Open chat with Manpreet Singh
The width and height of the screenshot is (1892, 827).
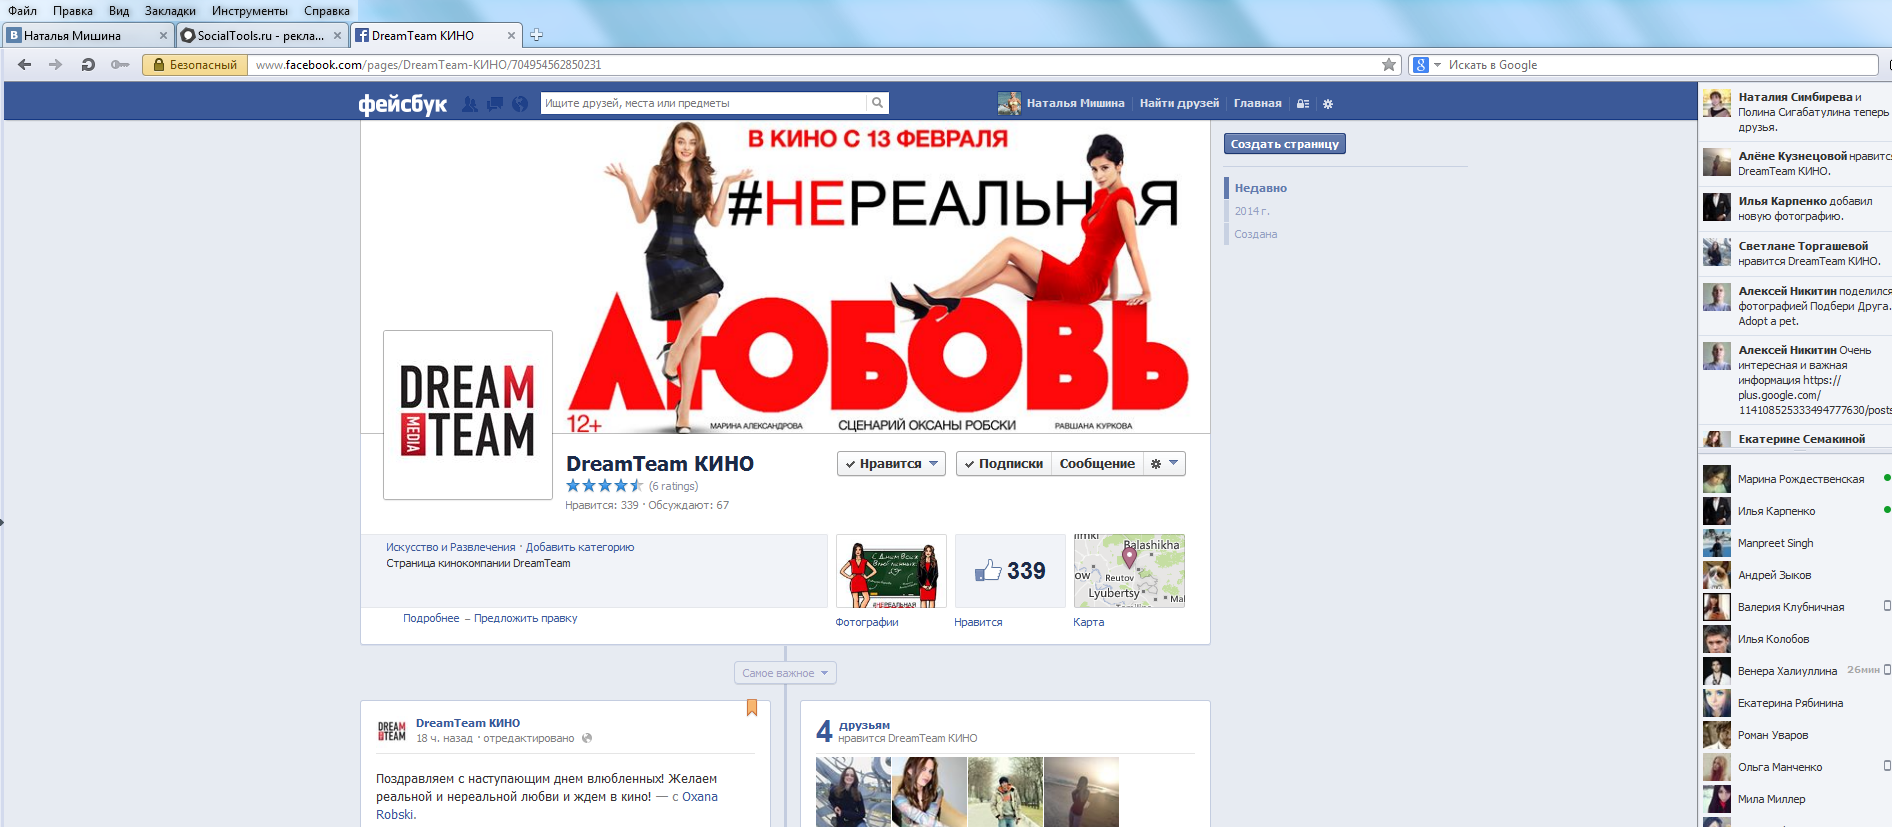[x=1797, y=543]
